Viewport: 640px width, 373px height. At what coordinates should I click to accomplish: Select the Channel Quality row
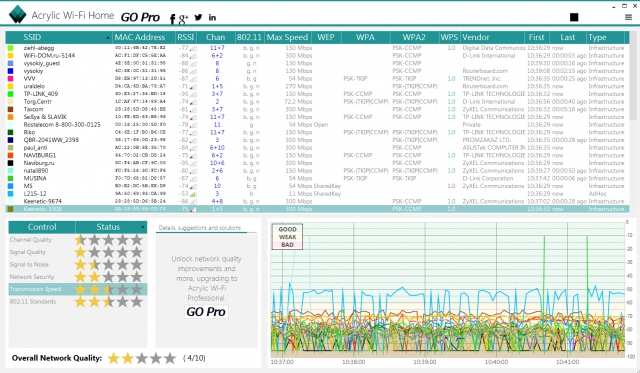coord(78,240)
